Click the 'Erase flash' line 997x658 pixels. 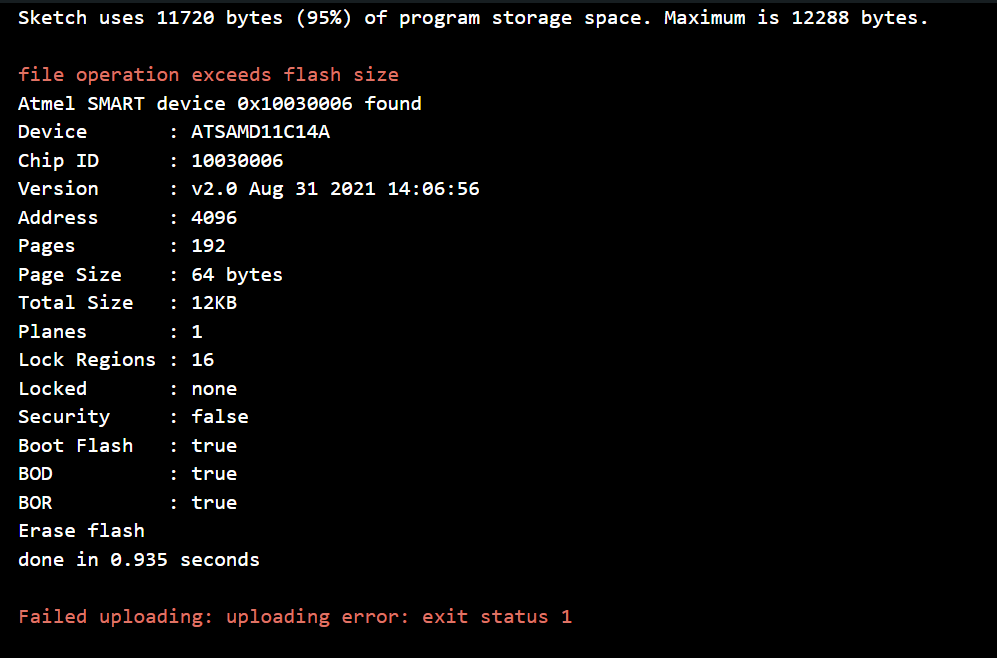coord(81,531)
